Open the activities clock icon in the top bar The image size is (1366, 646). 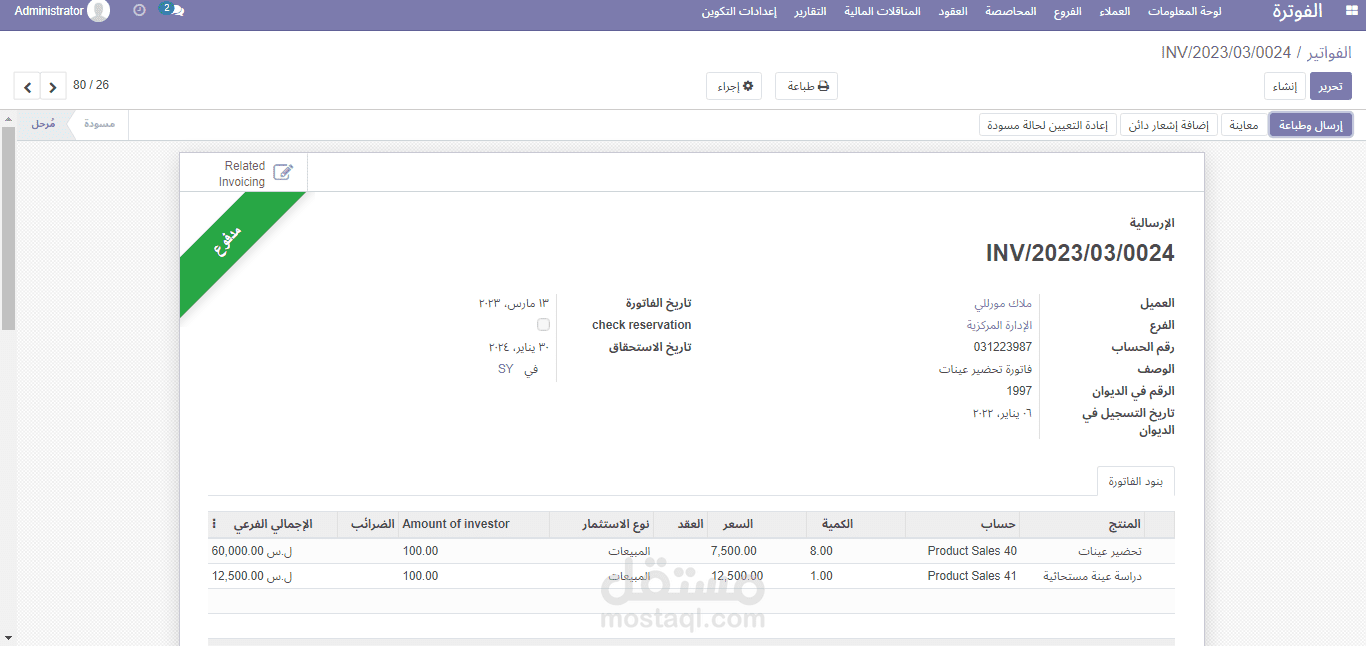tap(137, 12)
